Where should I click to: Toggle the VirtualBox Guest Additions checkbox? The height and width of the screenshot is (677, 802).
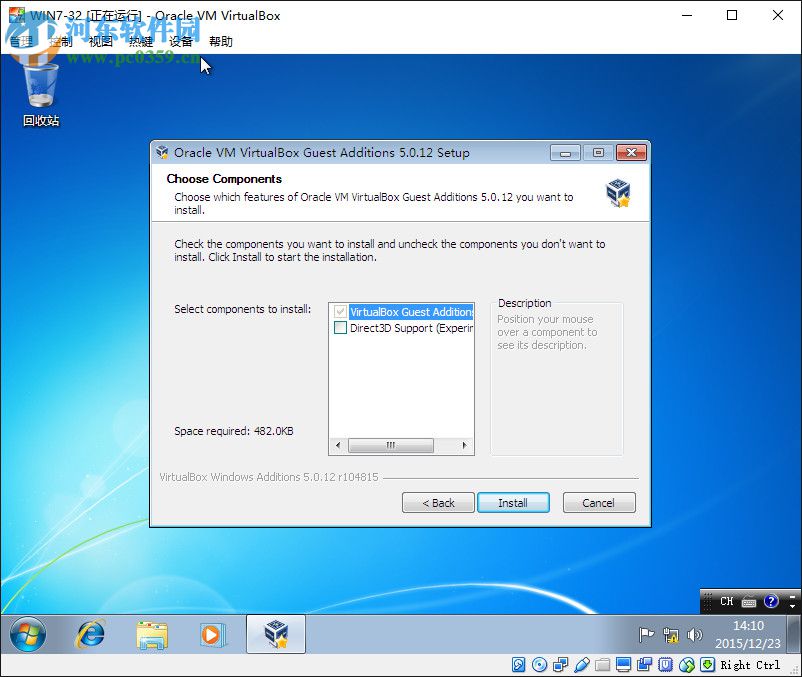(340, 311)
